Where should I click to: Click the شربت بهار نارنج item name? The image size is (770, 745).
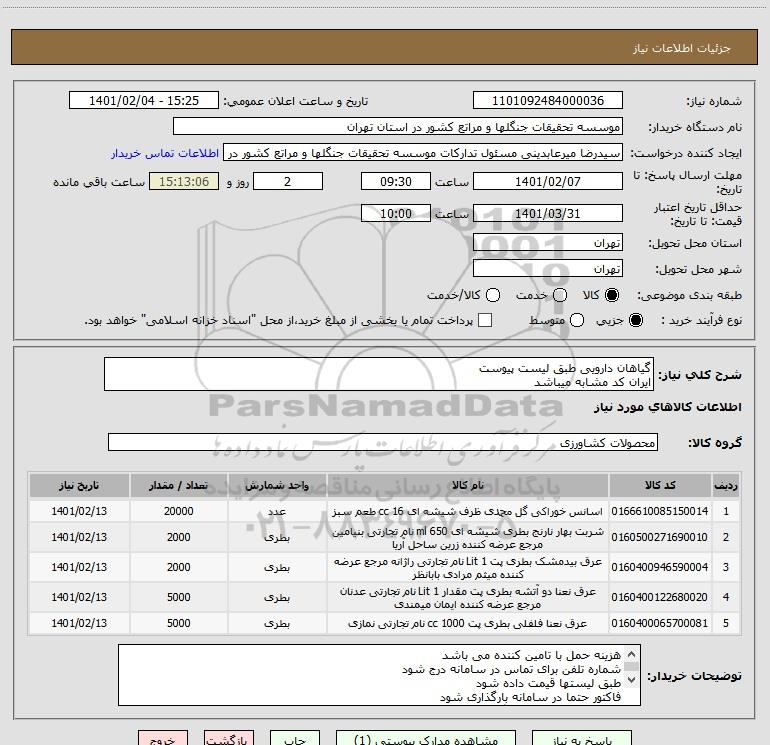pyautogui.click(x=468, y=538)
